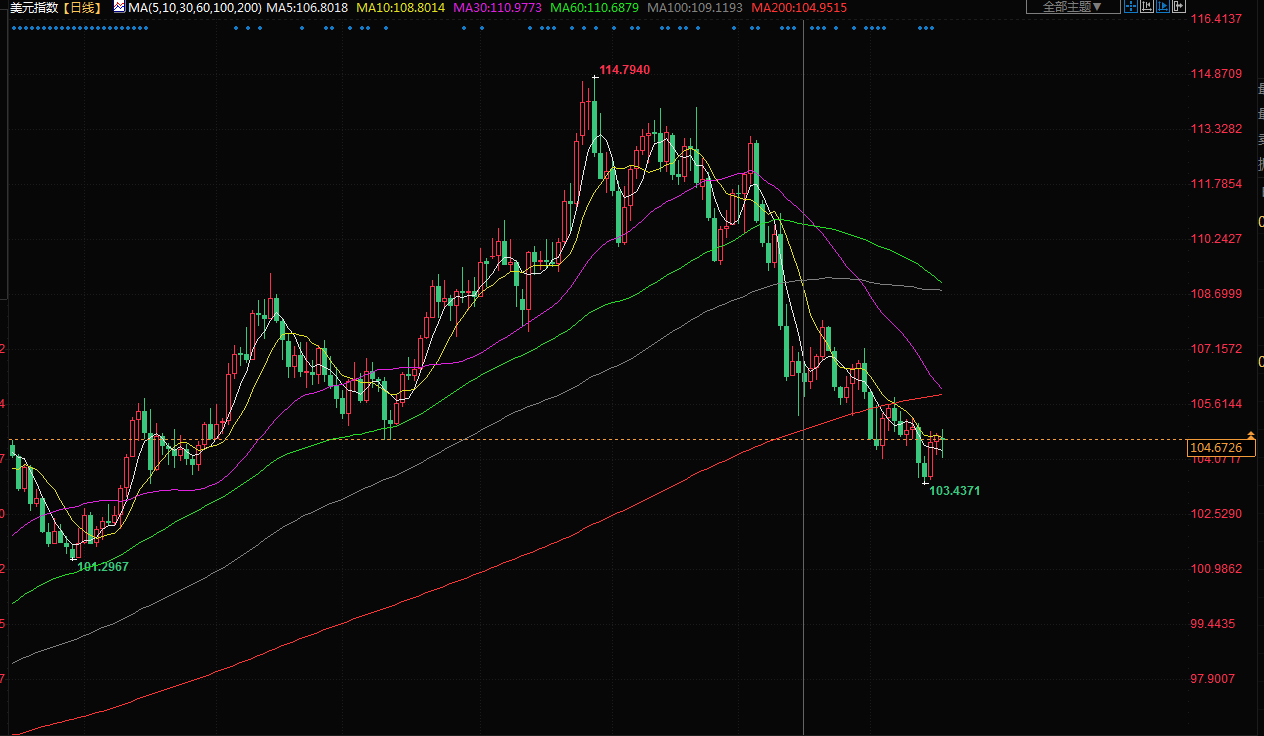Click the 101.2967 low price label
Image resolution: width=1264 pixels, height=736 pixels.
(x=103, y=566)
